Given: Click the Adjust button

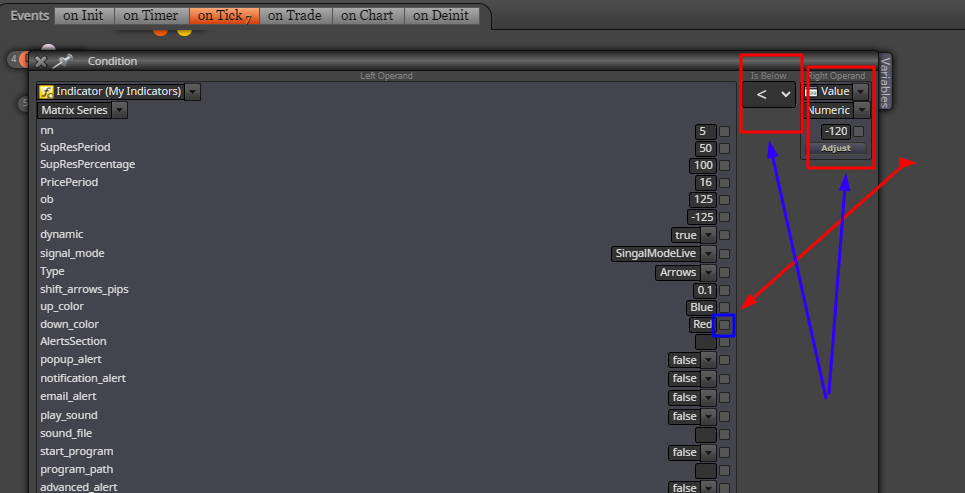Looking at the screenshot, I should [x=836, y=148].
